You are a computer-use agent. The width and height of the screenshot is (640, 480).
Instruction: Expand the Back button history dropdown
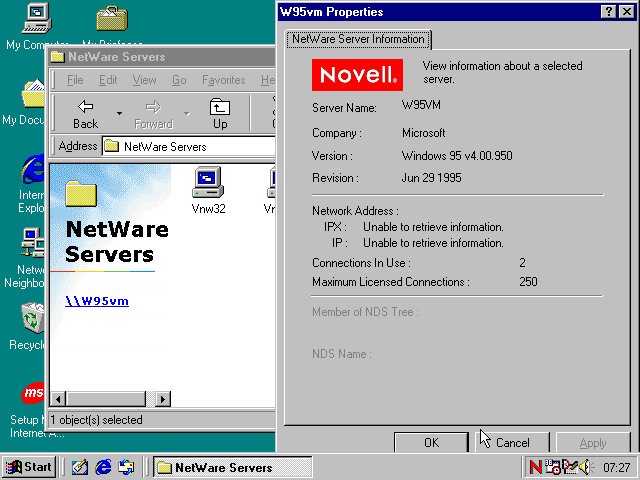tap(119, 113)
